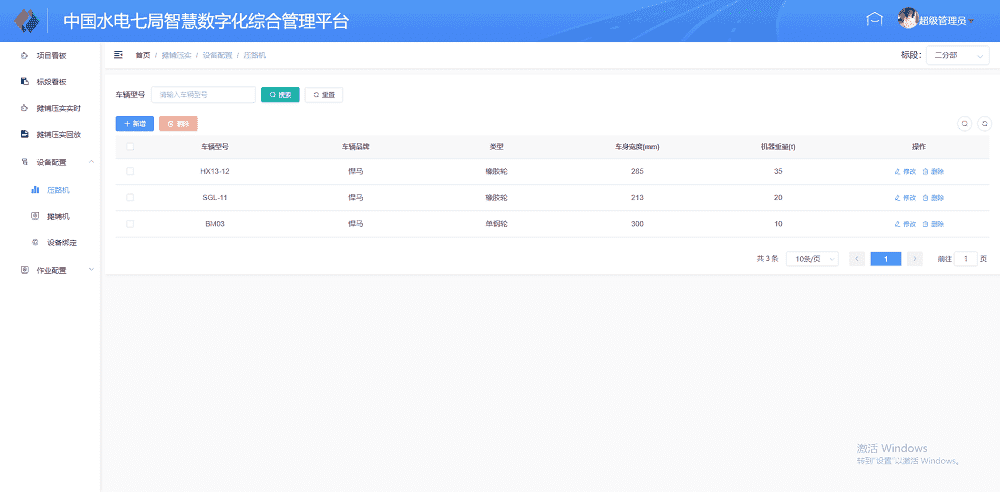
Task: Open 项目看板 in the sidebar
Action: (x=50, y=56)
